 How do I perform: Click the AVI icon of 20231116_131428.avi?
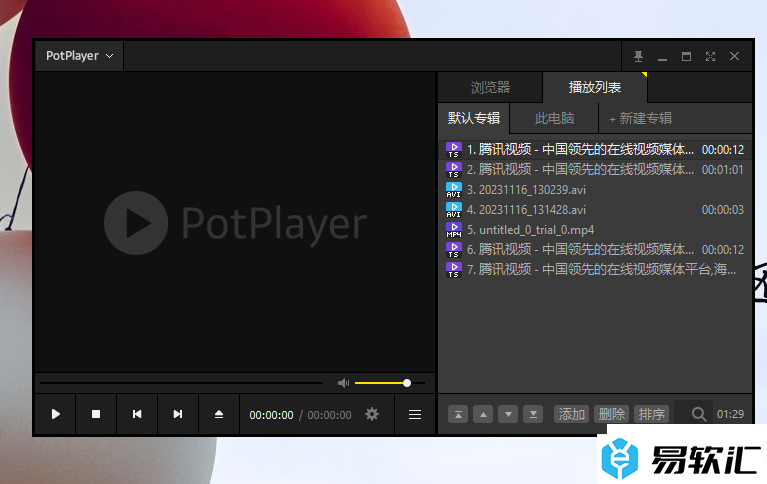(453, 210)
